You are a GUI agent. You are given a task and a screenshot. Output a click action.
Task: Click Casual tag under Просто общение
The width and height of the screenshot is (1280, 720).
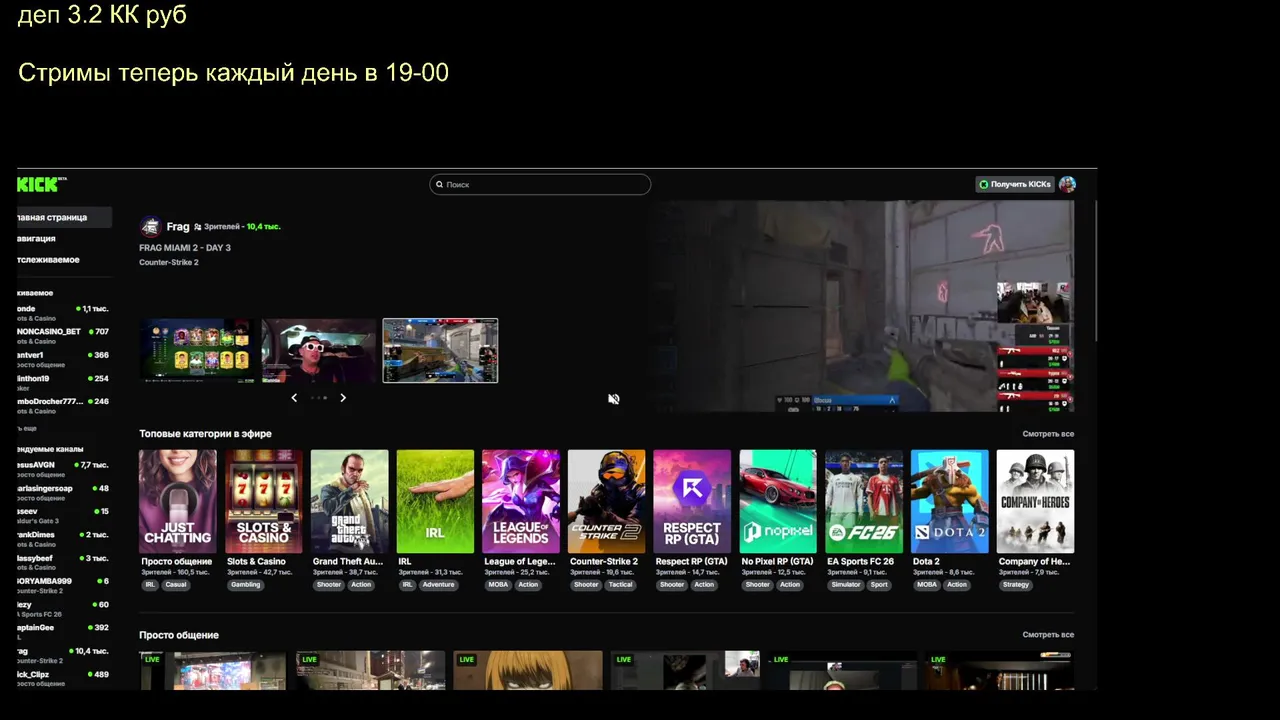click(176, 585)
